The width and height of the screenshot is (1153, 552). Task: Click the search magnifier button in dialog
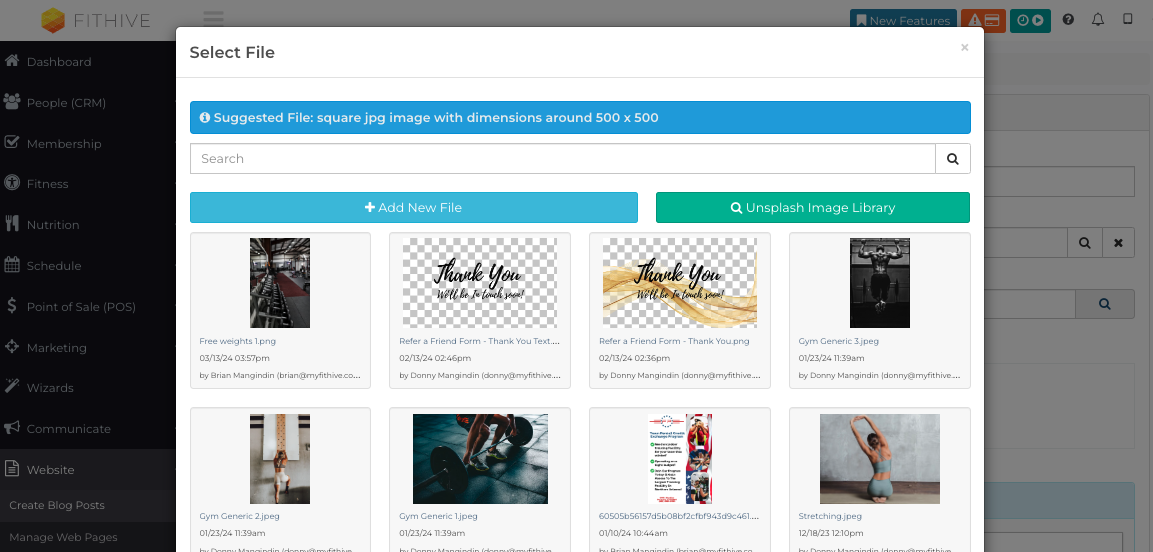952,159
